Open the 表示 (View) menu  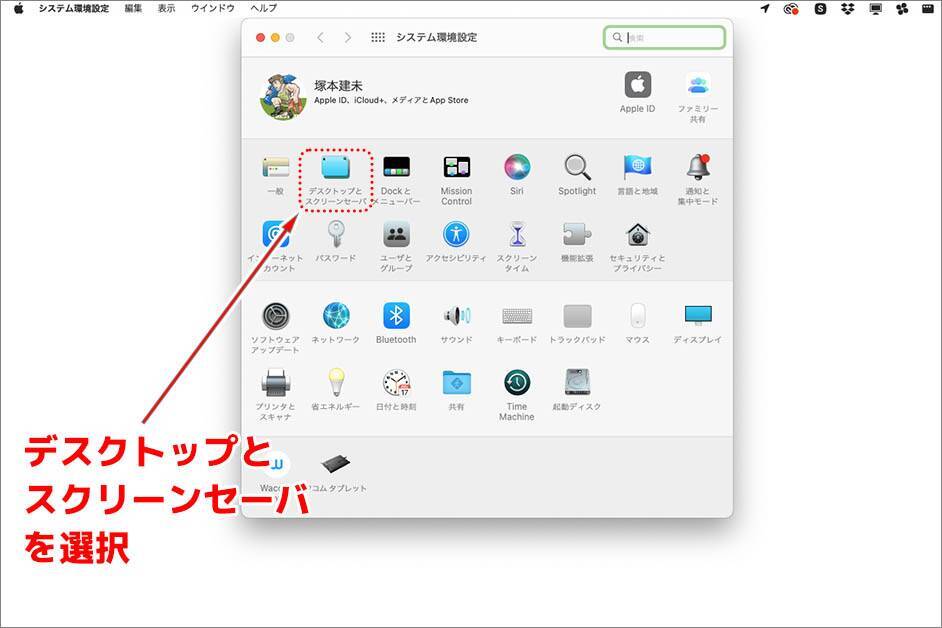[x=166, y=8]
